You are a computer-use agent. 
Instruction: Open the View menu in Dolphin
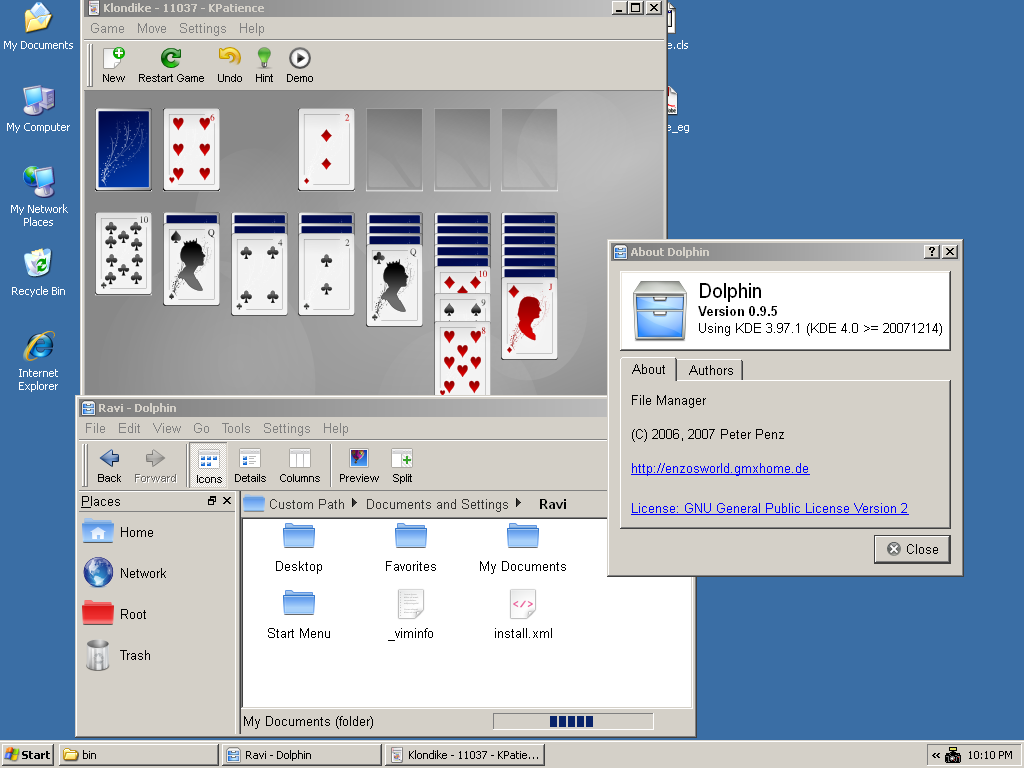167,428
